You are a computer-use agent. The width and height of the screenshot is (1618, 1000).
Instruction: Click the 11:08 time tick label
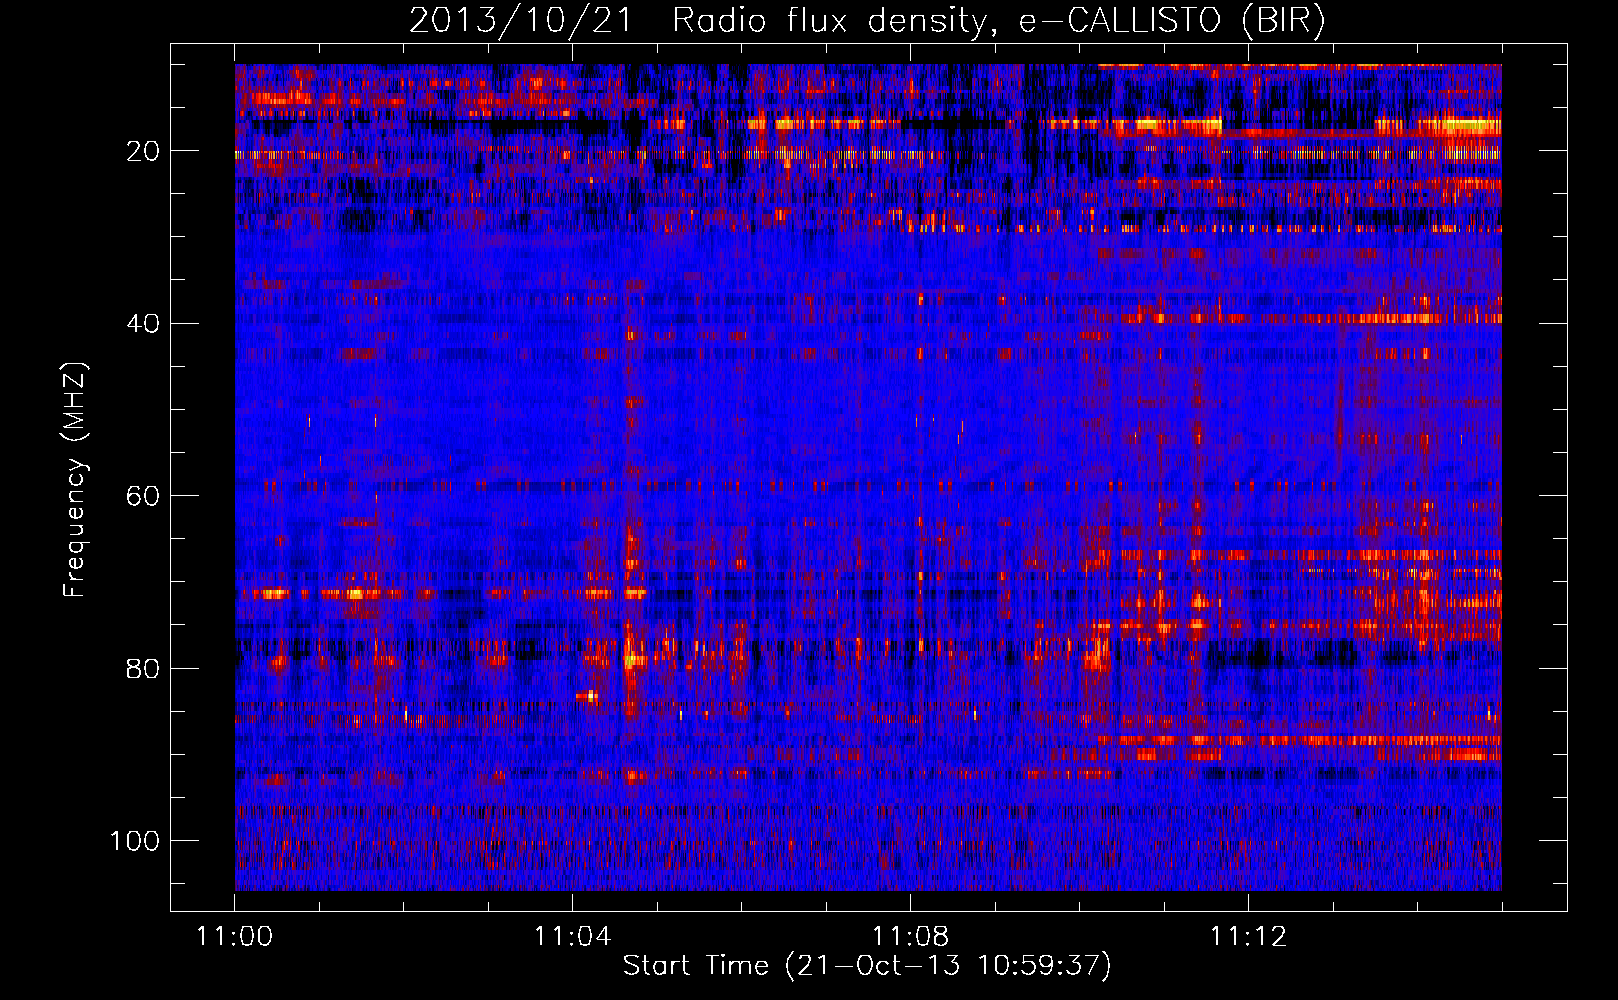[910, 936]
